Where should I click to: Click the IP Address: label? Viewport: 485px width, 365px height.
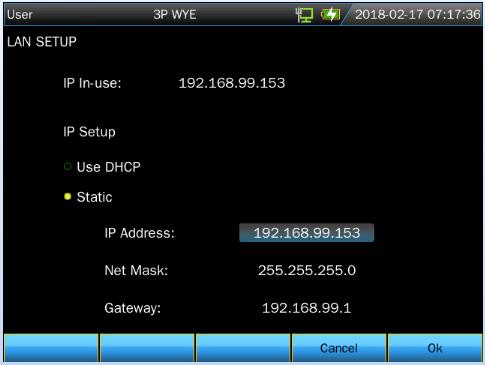click(139, 233)
